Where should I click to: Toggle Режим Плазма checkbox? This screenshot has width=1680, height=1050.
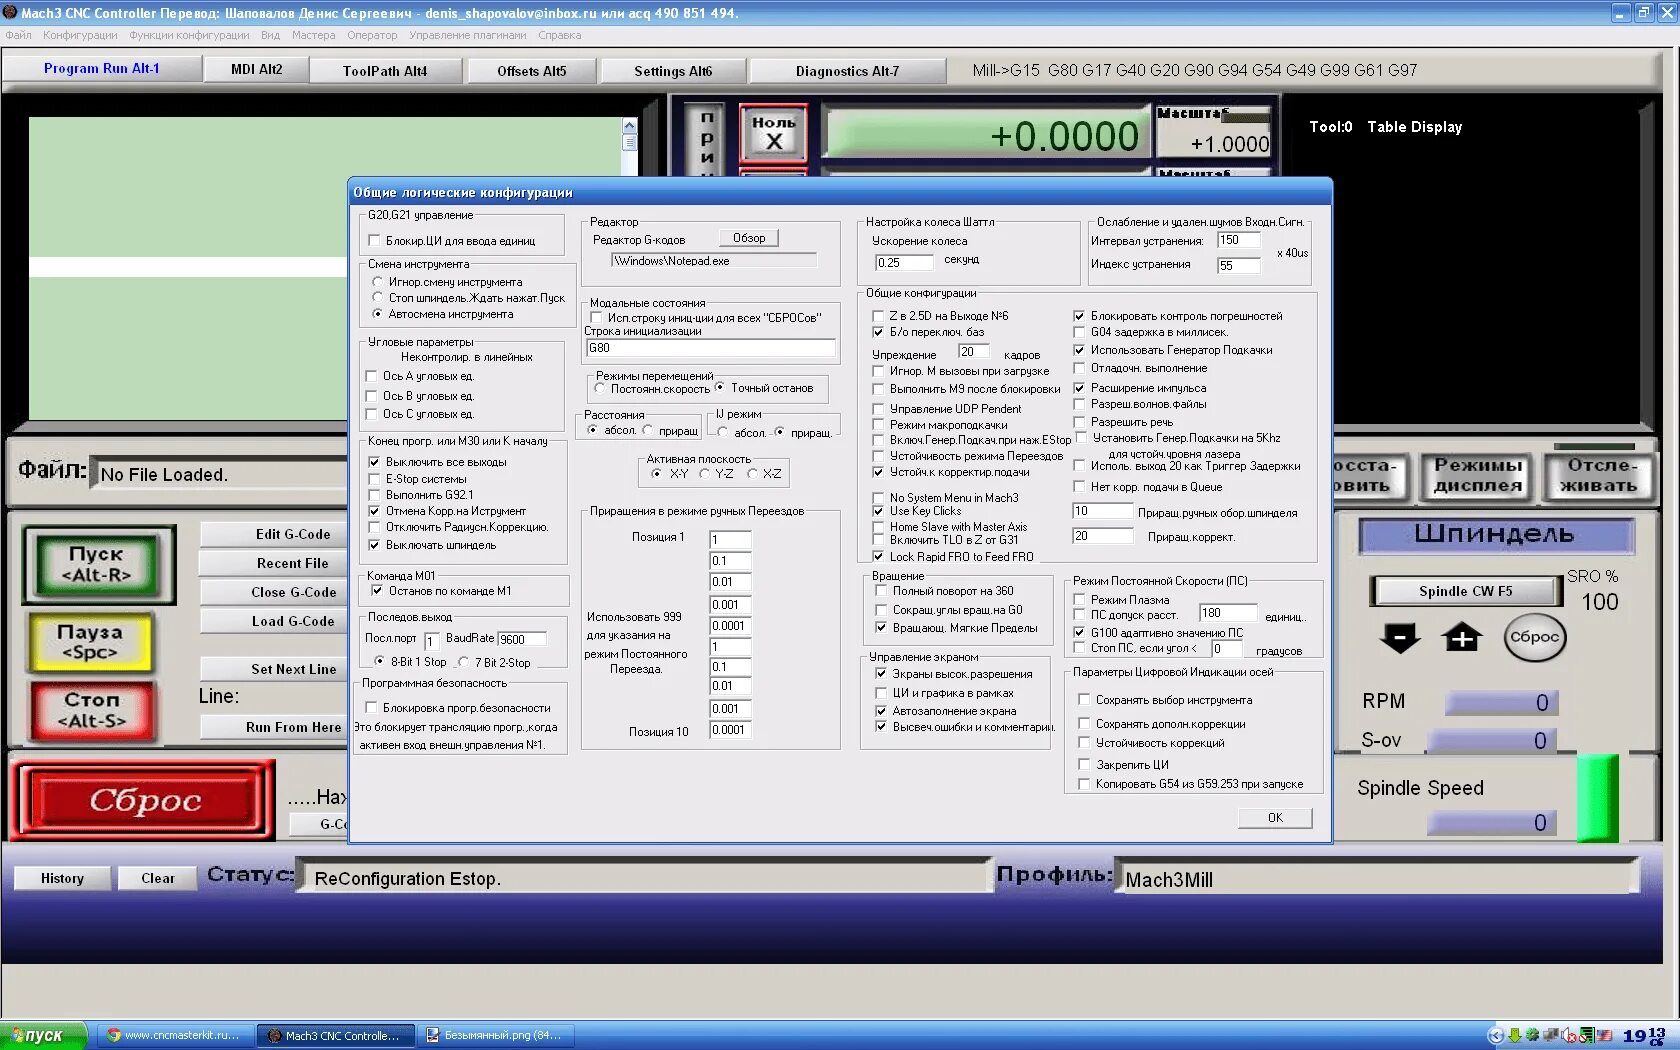[1079, 600]
